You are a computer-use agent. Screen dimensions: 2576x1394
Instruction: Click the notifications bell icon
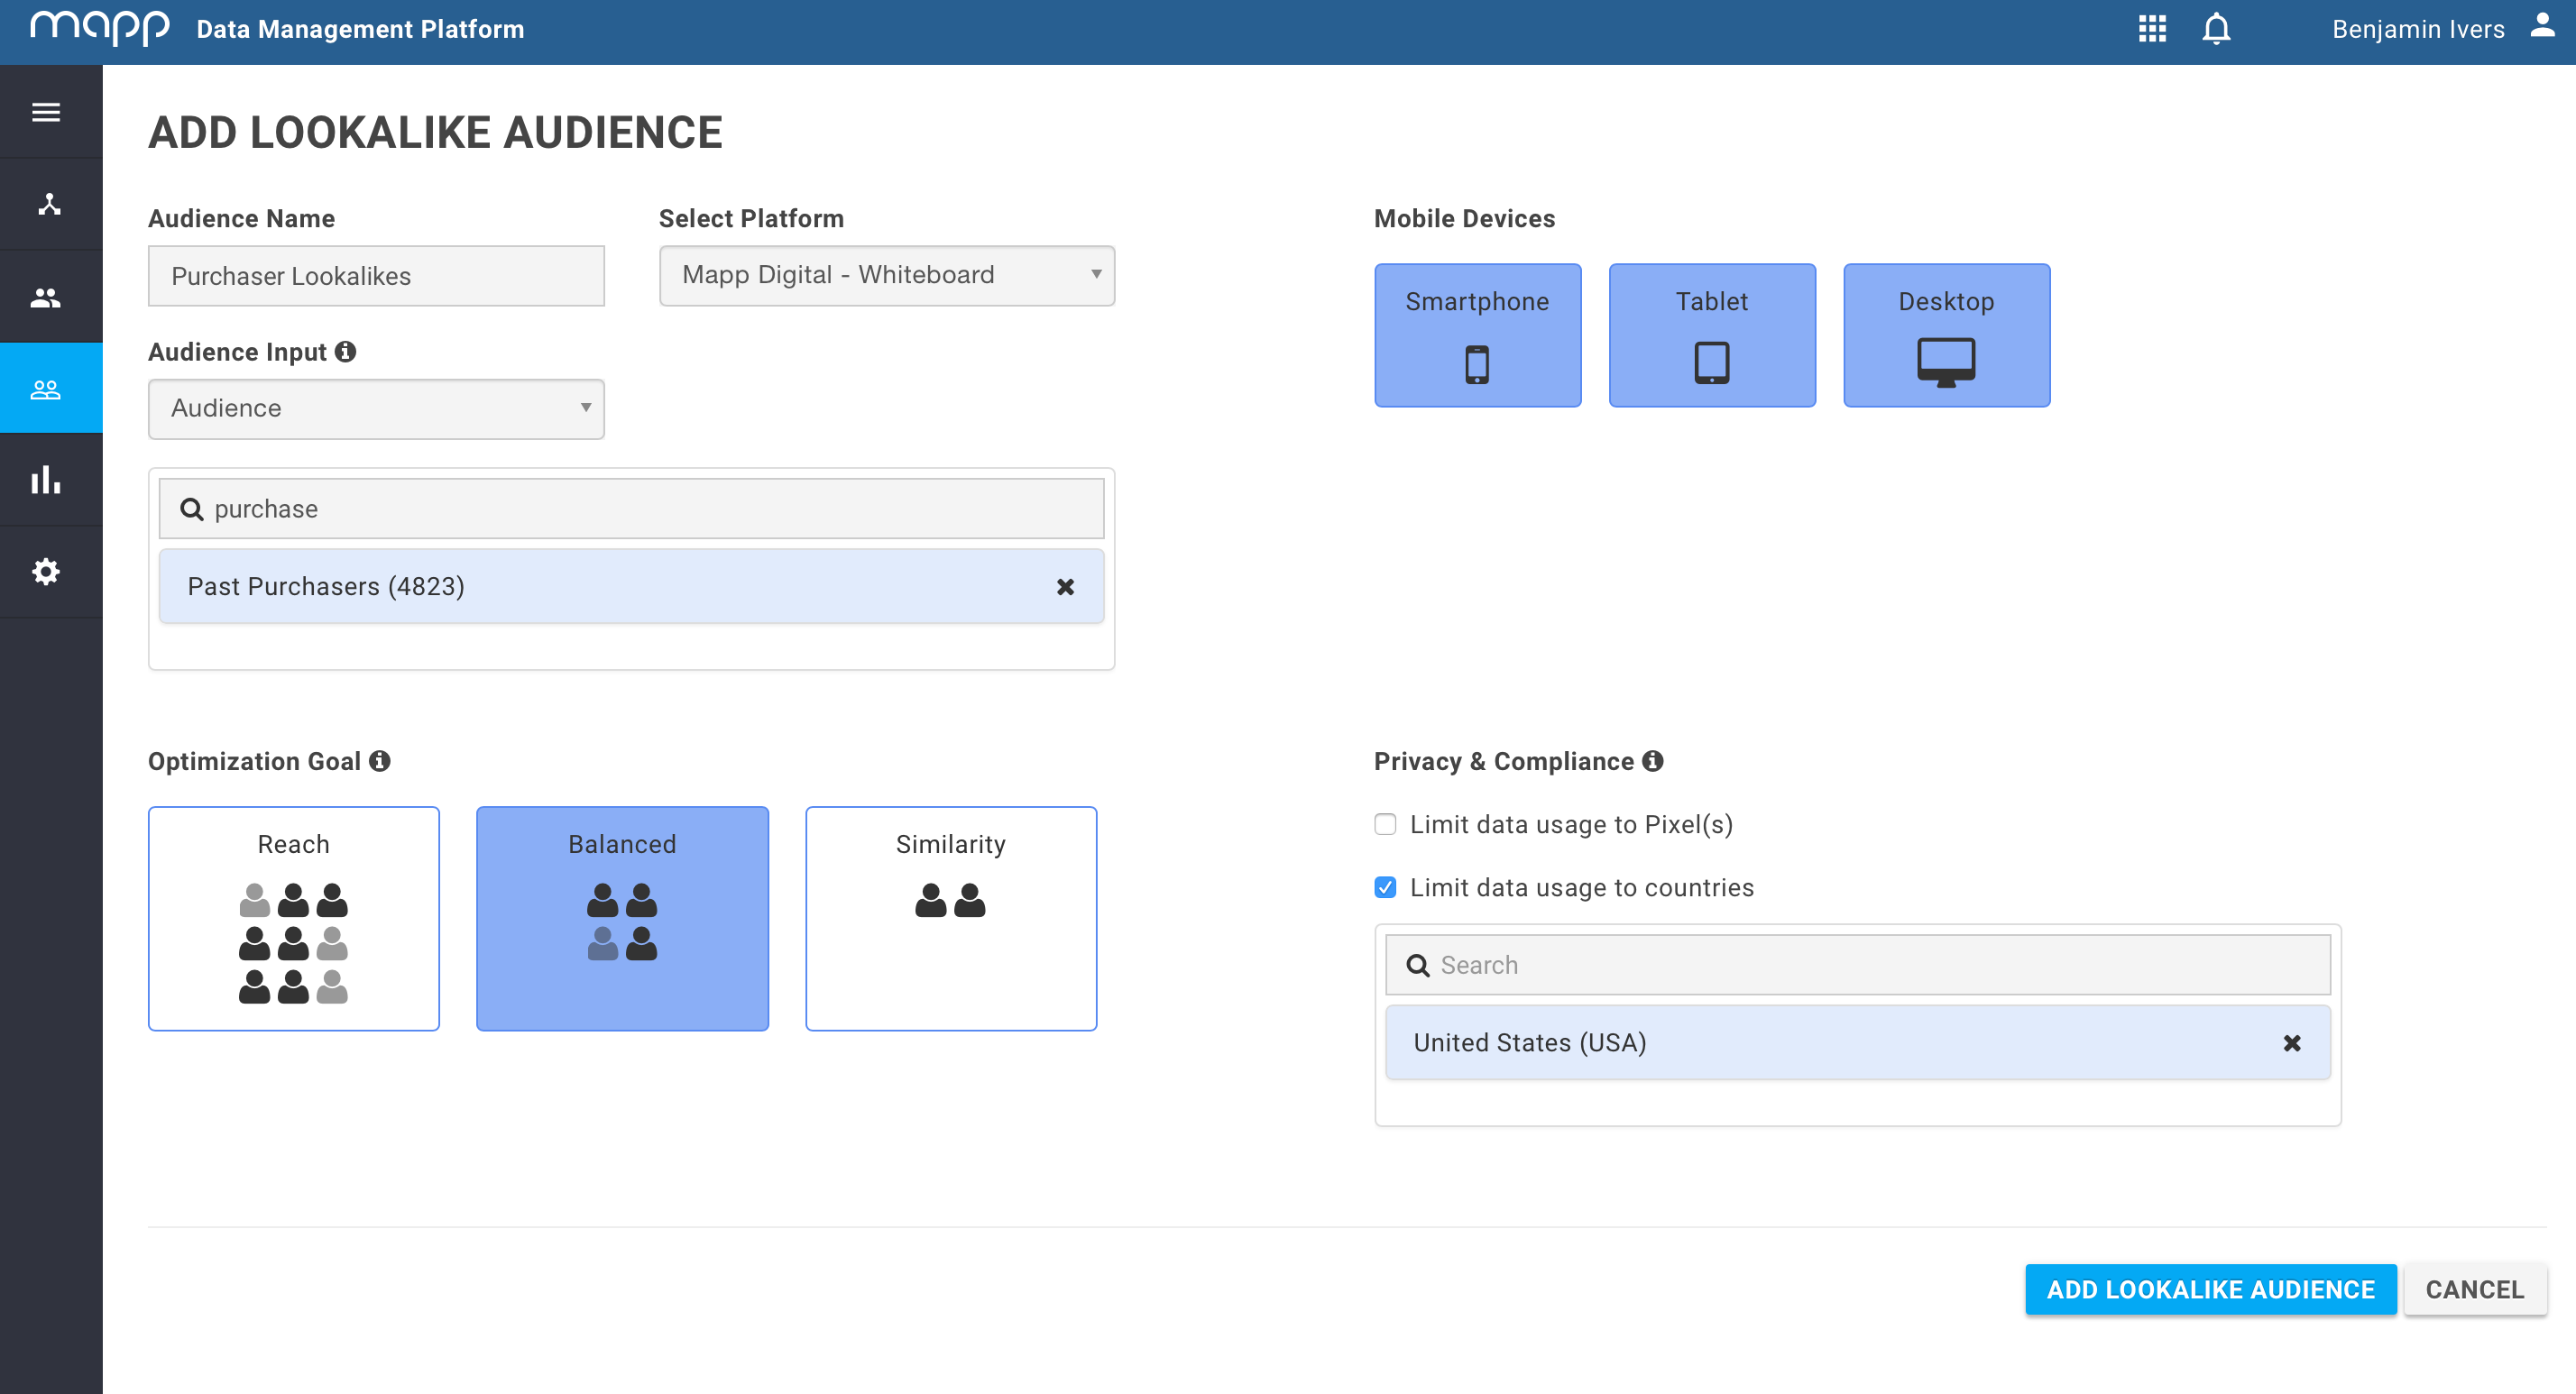[2216, 29]
